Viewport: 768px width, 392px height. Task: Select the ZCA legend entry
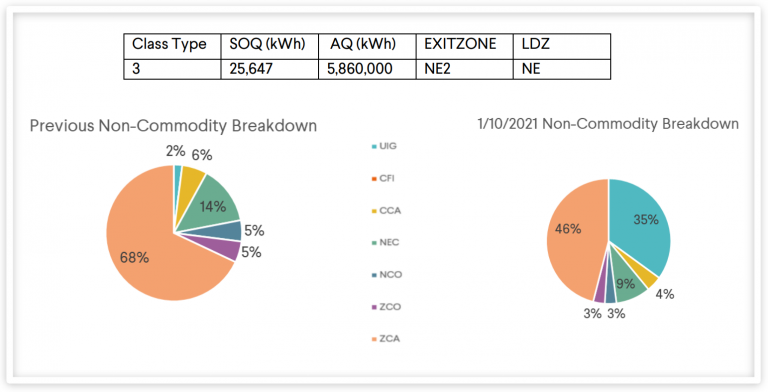click(386, 339)
